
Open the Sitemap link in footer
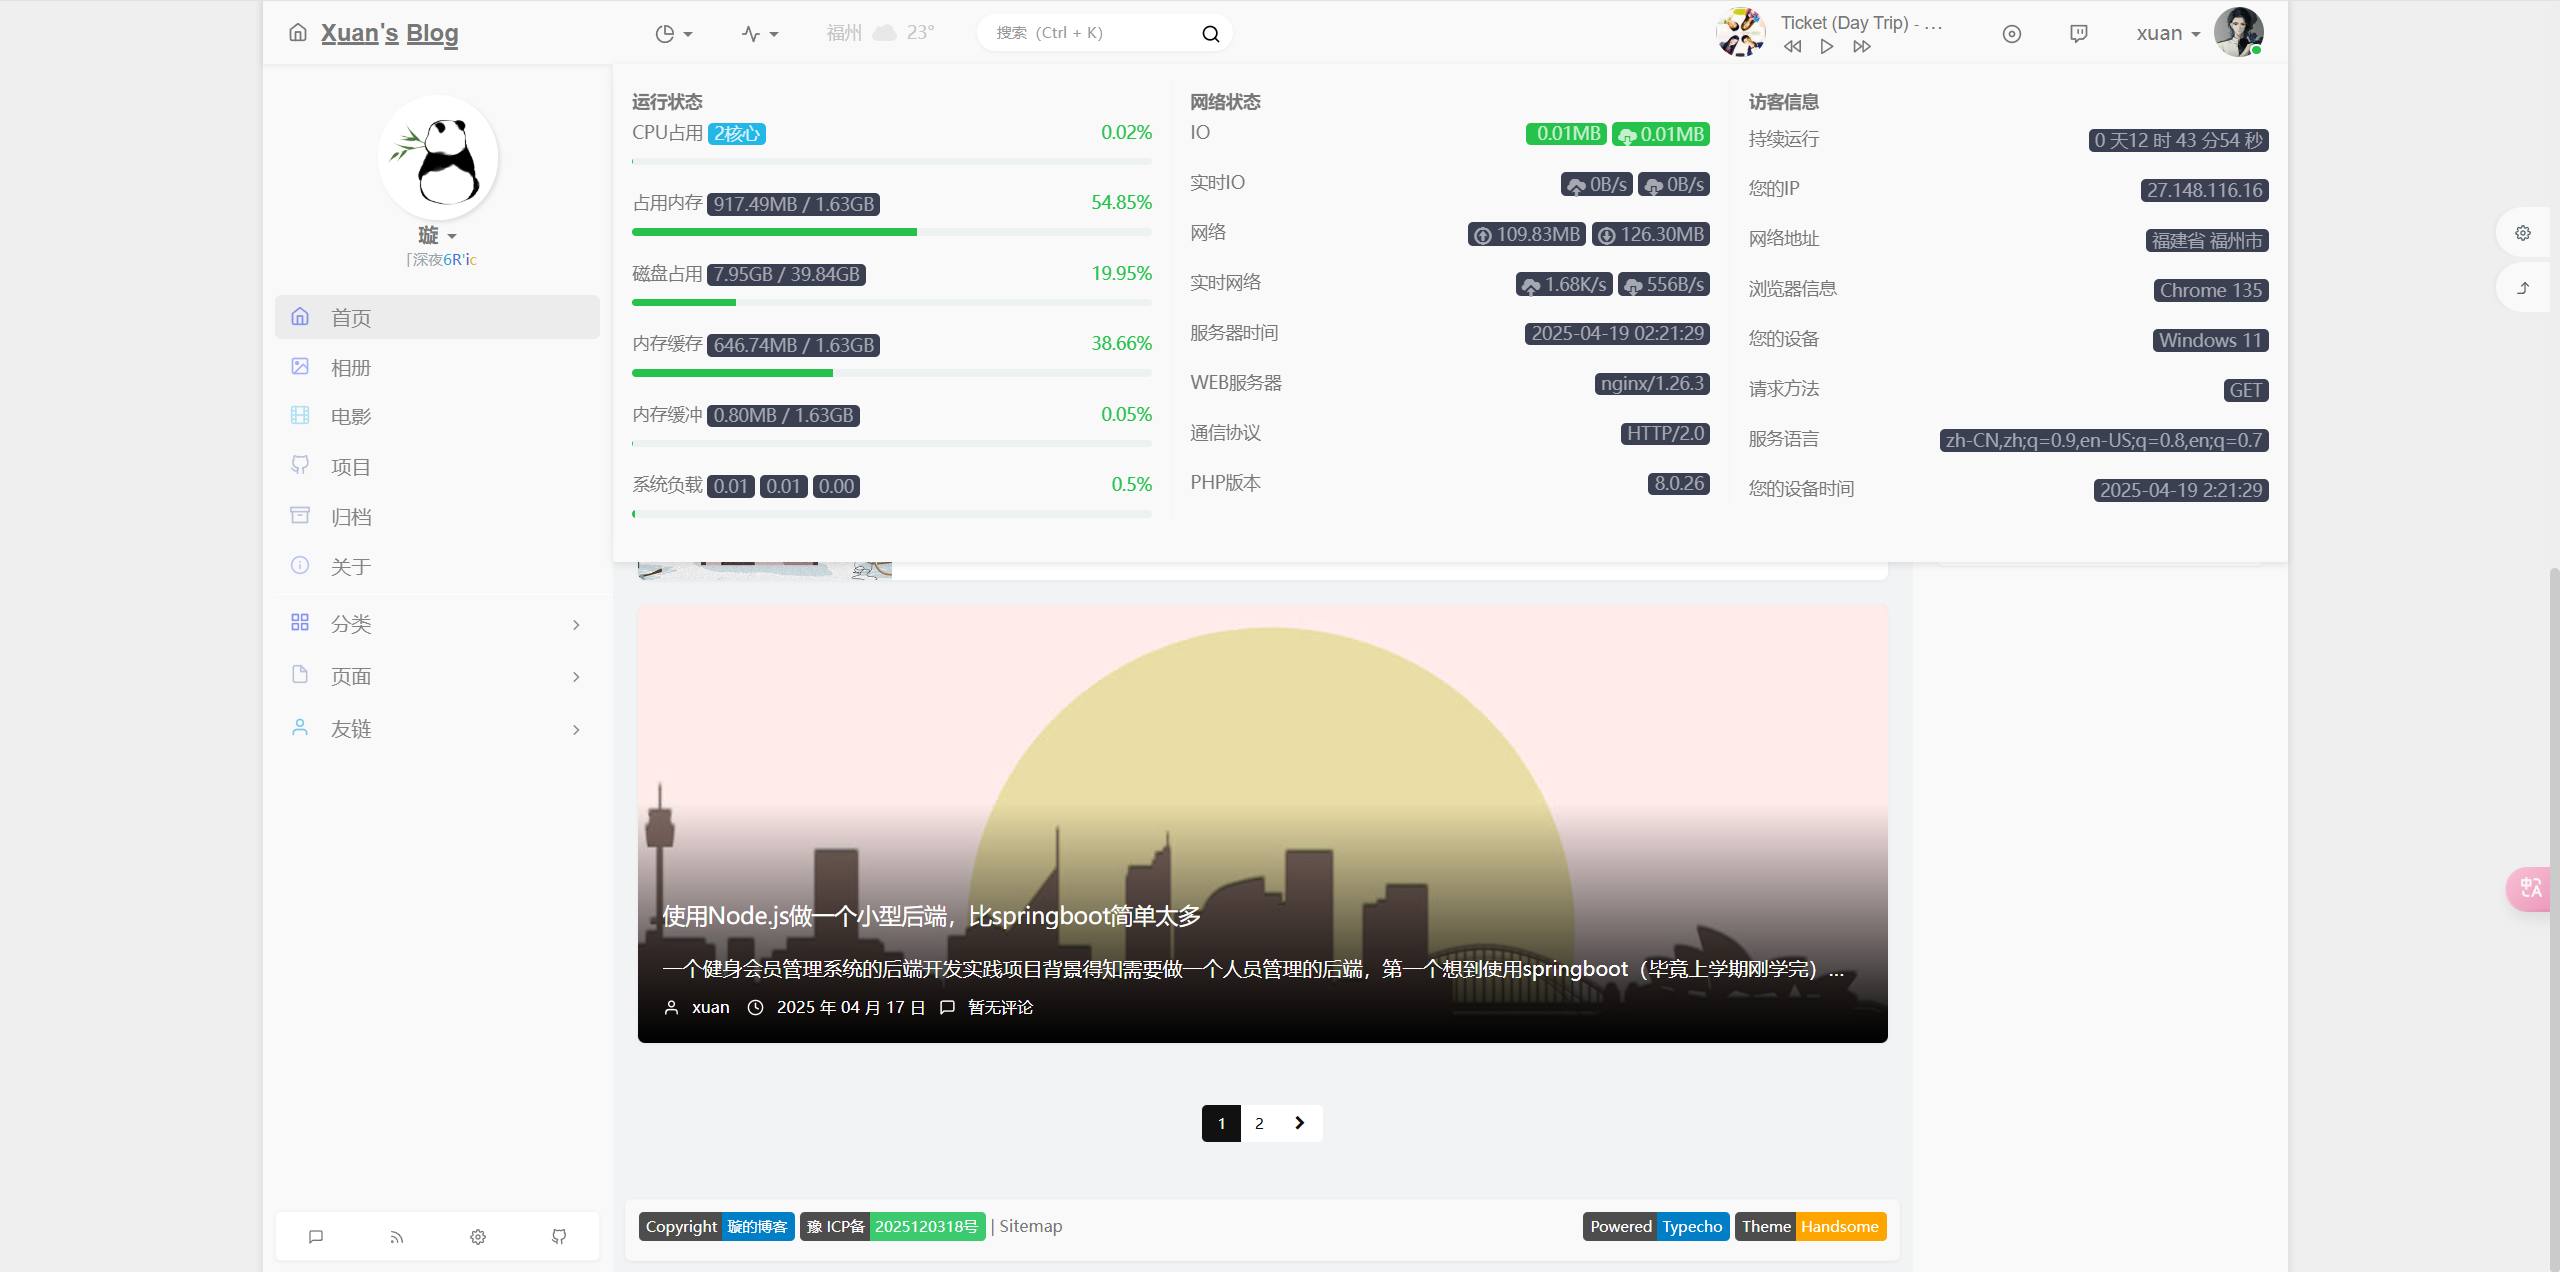tap(1030, 1226)
